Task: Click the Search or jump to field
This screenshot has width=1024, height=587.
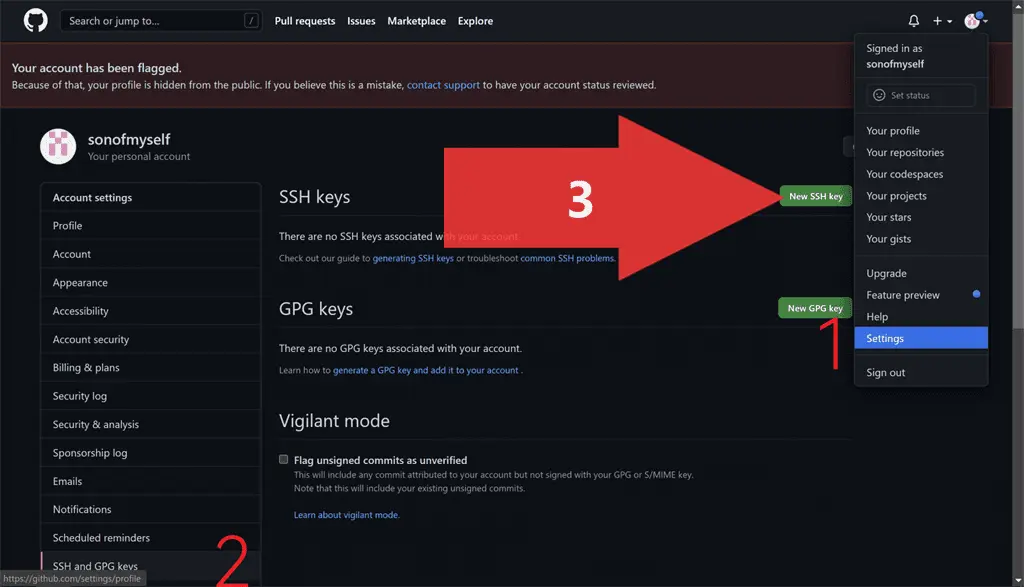Action: (150, 21)
